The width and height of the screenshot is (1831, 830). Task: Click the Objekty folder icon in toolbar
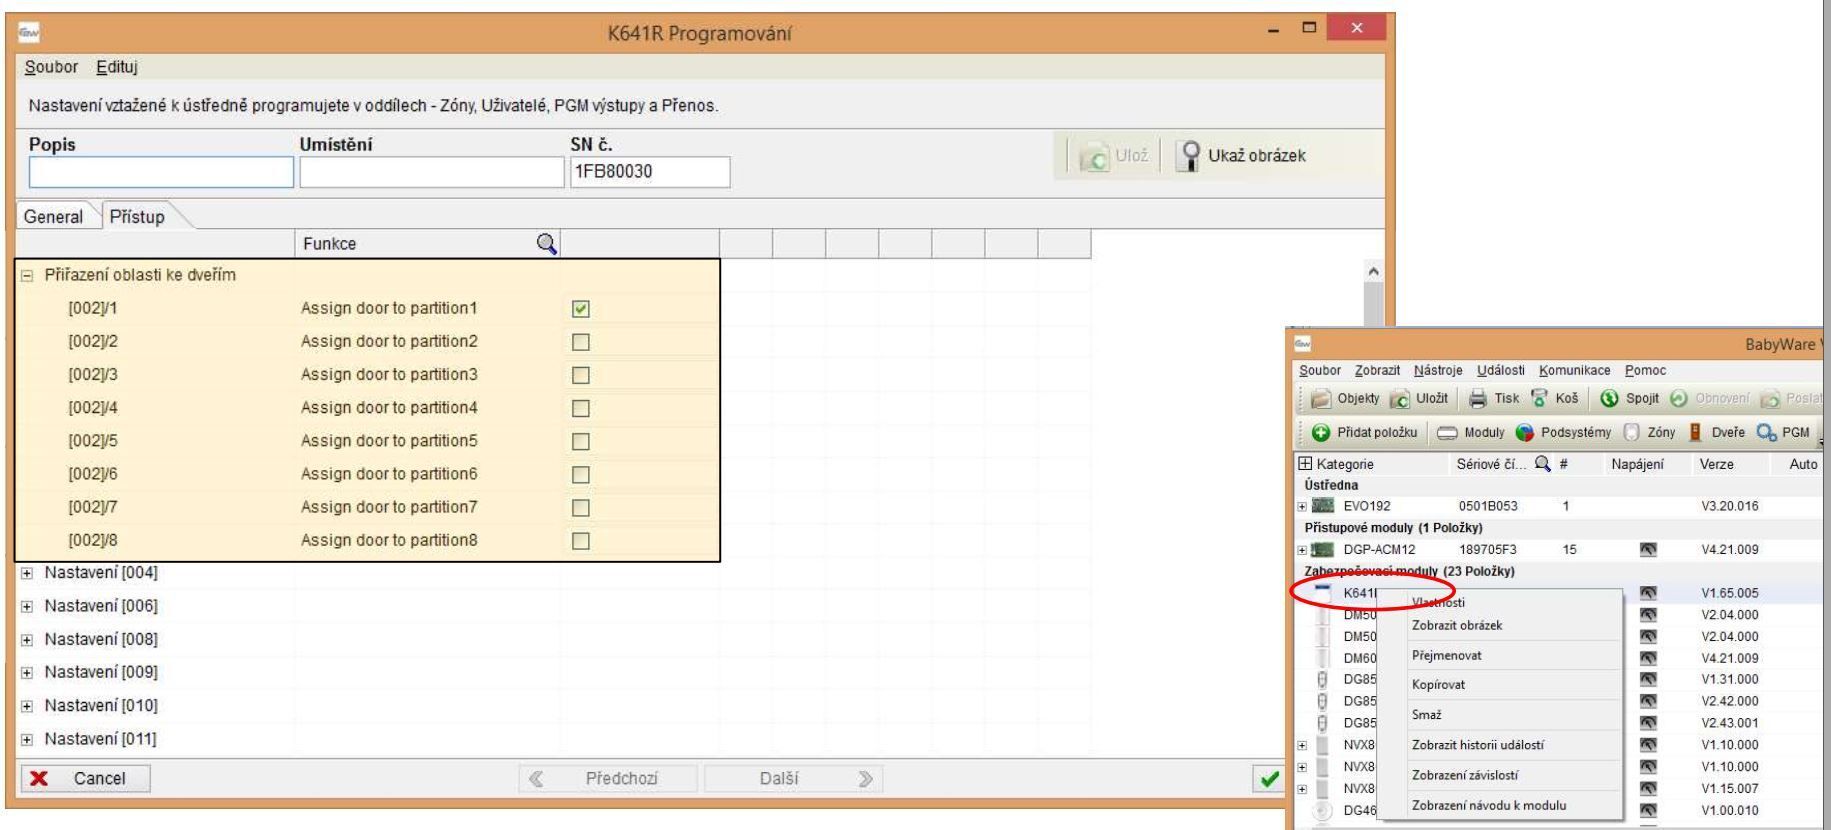point(1322,399)
